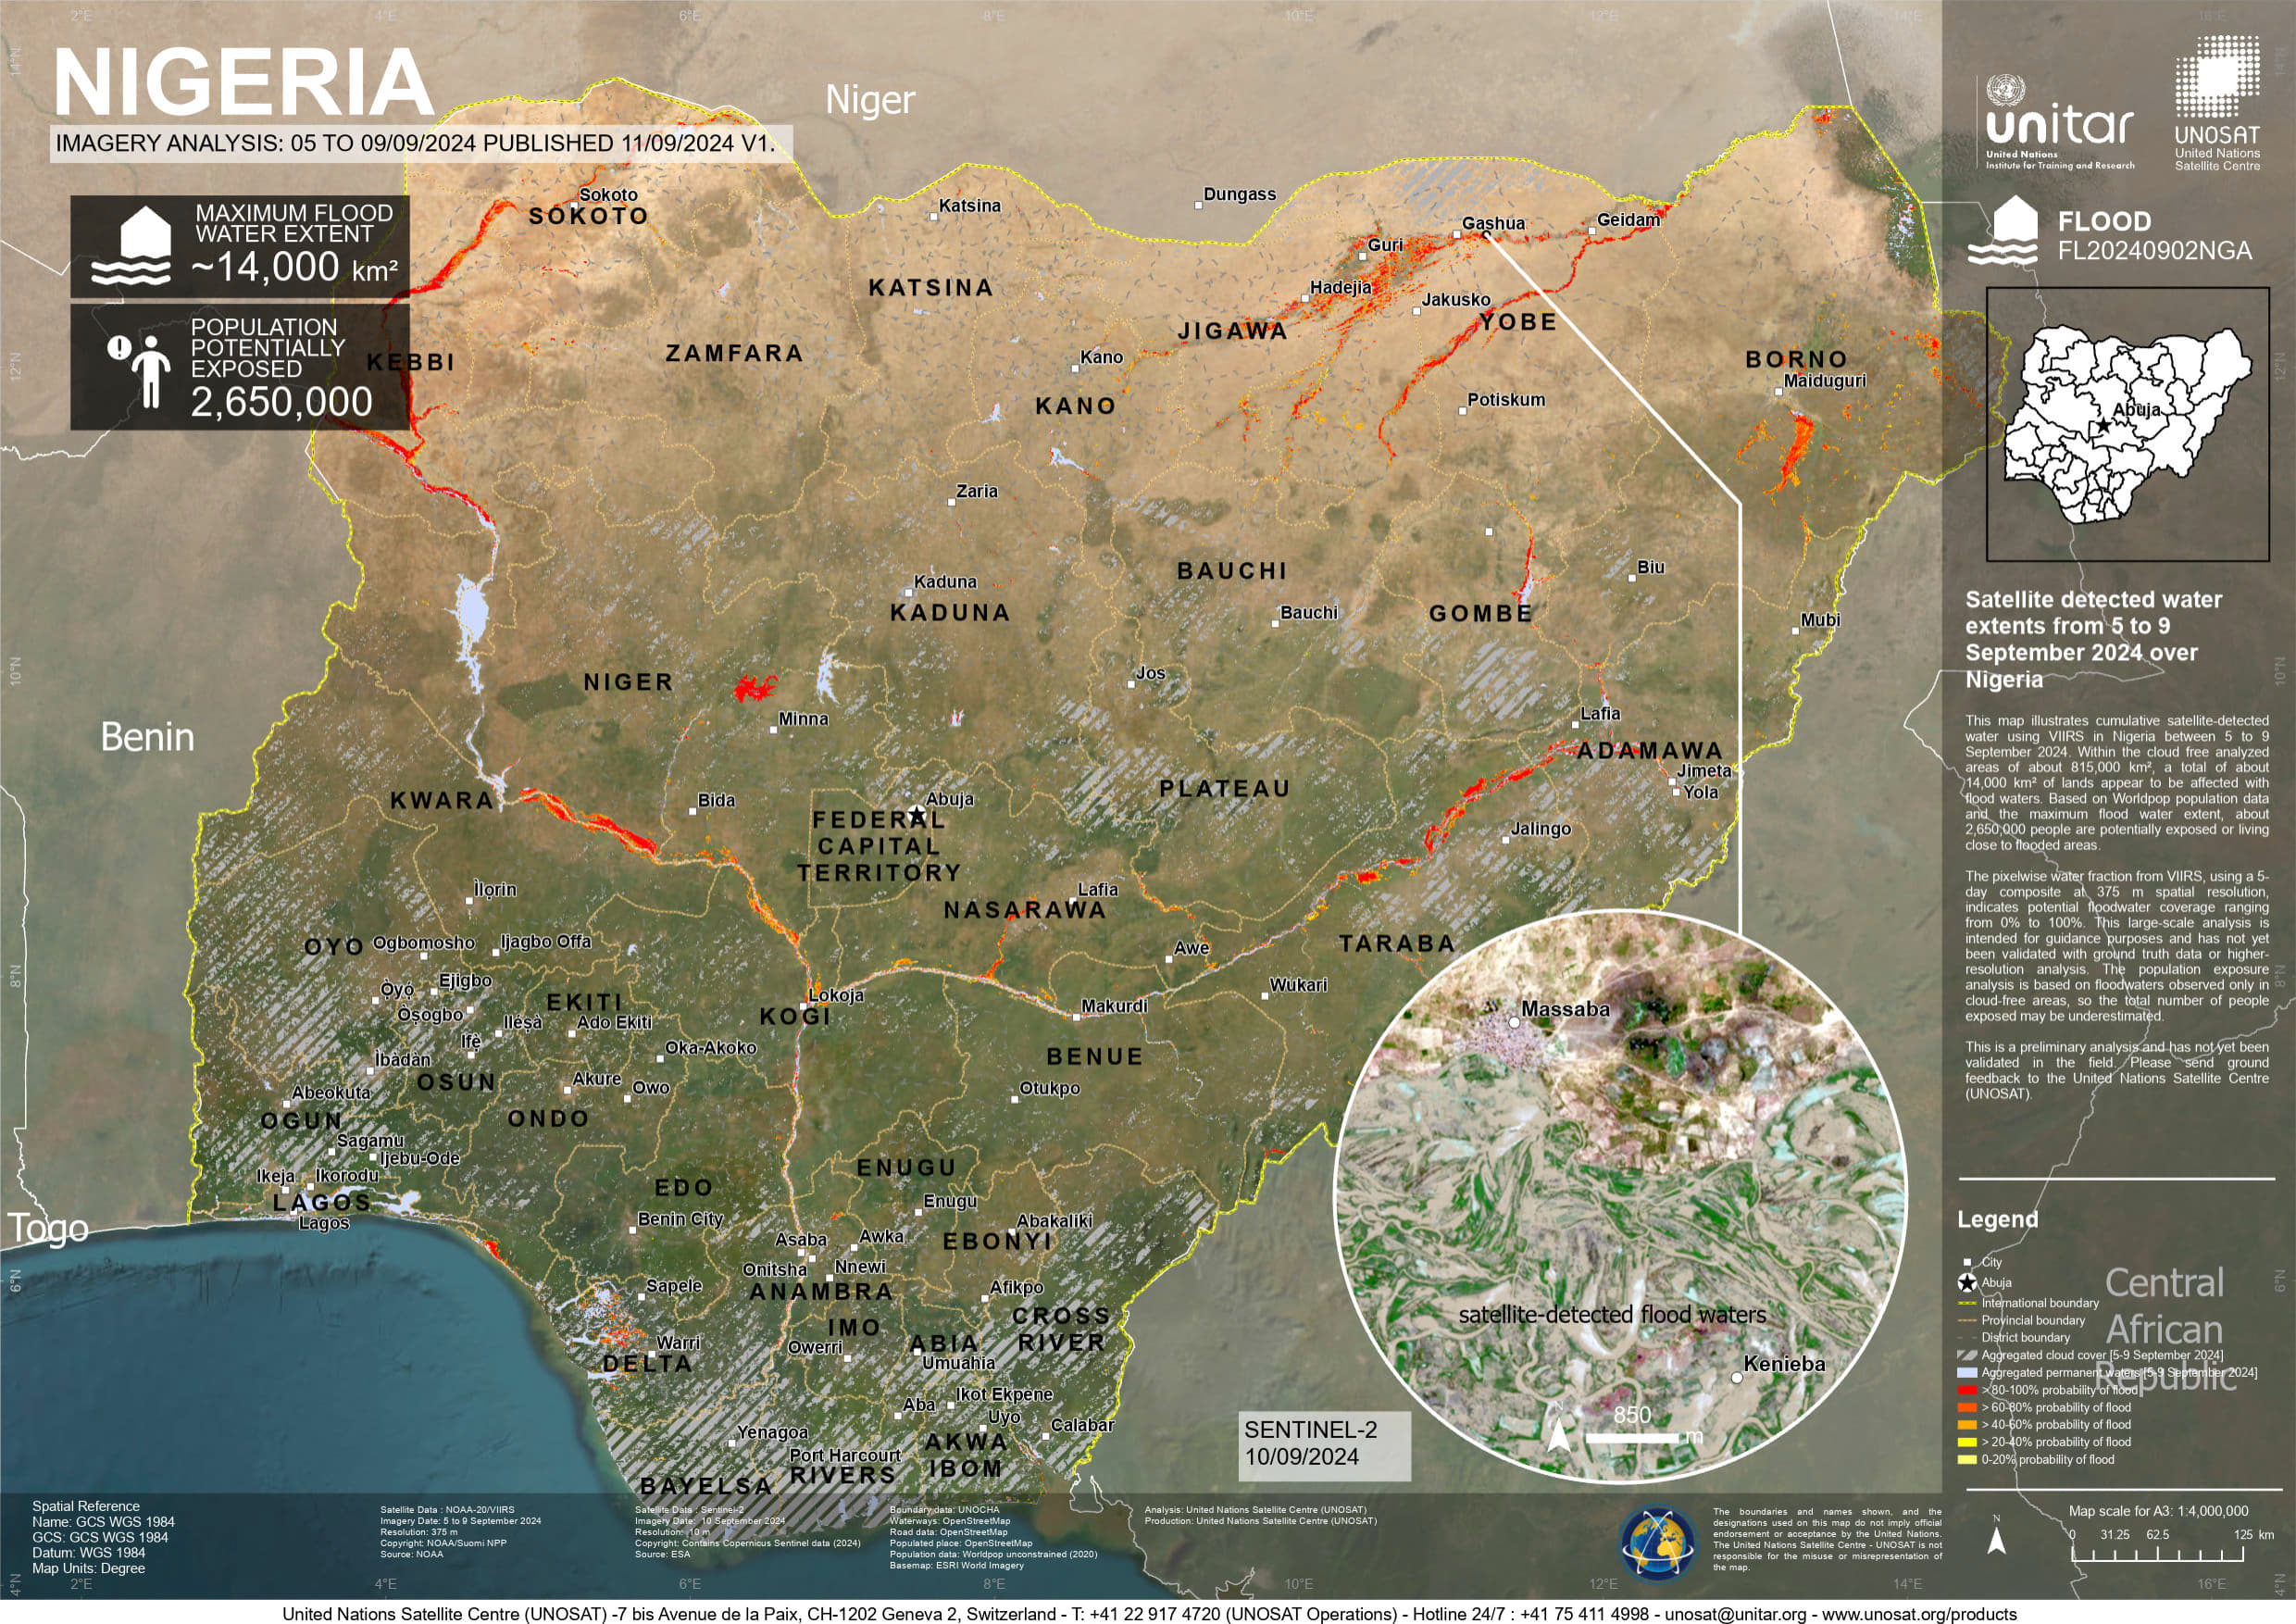2296x1624 pixels.
Task: Click the Abuja star symbol in the legend
Action: coord(1968,1283)
